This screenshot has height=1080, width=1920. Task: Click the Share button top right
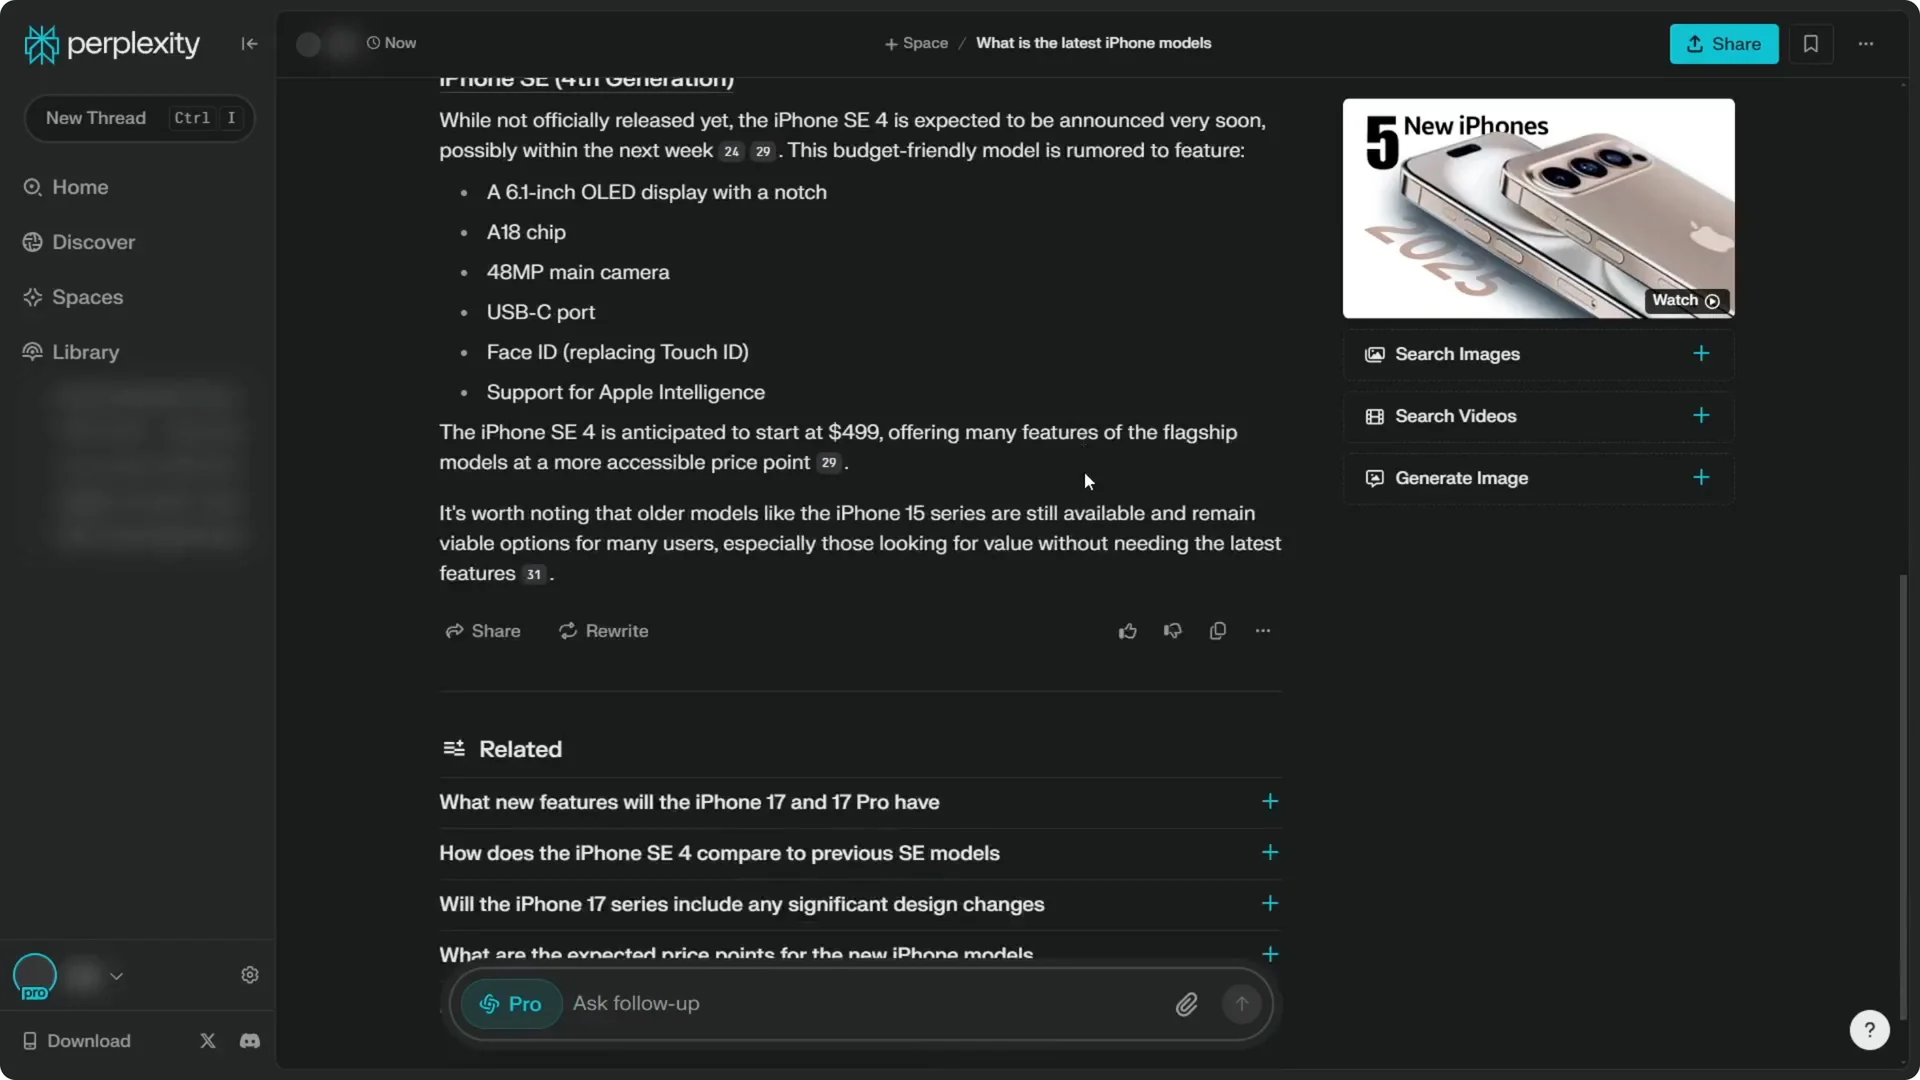[1724, 44]
